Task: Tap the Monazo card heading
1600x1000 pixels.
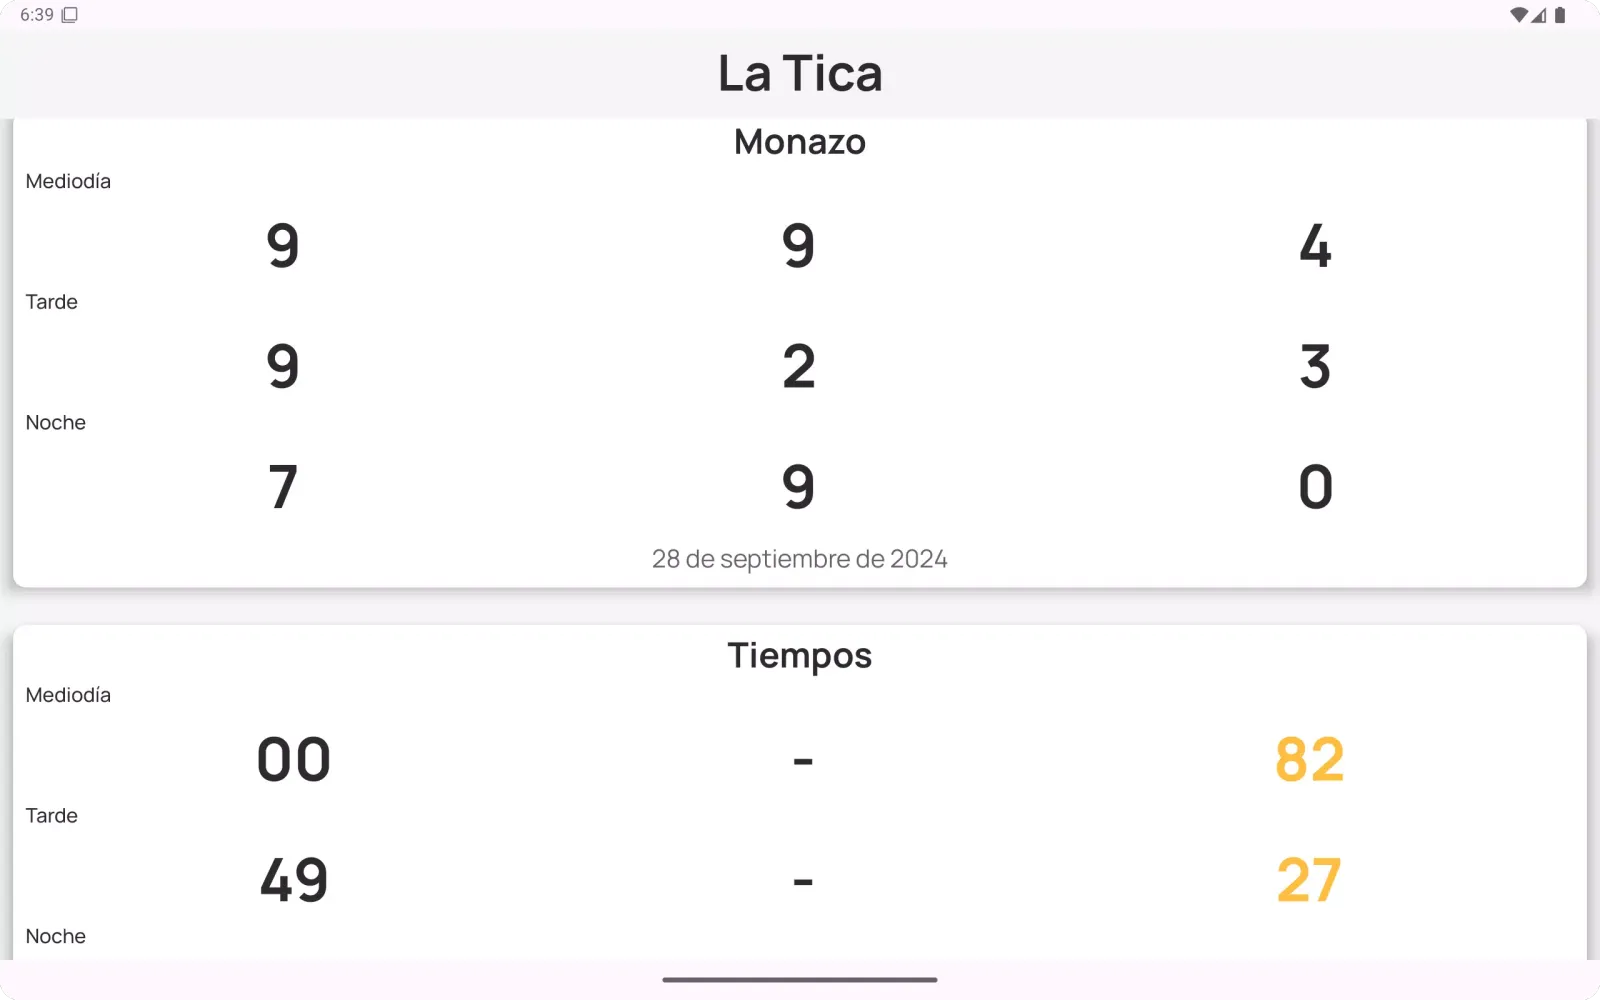Action: (x=800, y=142)
